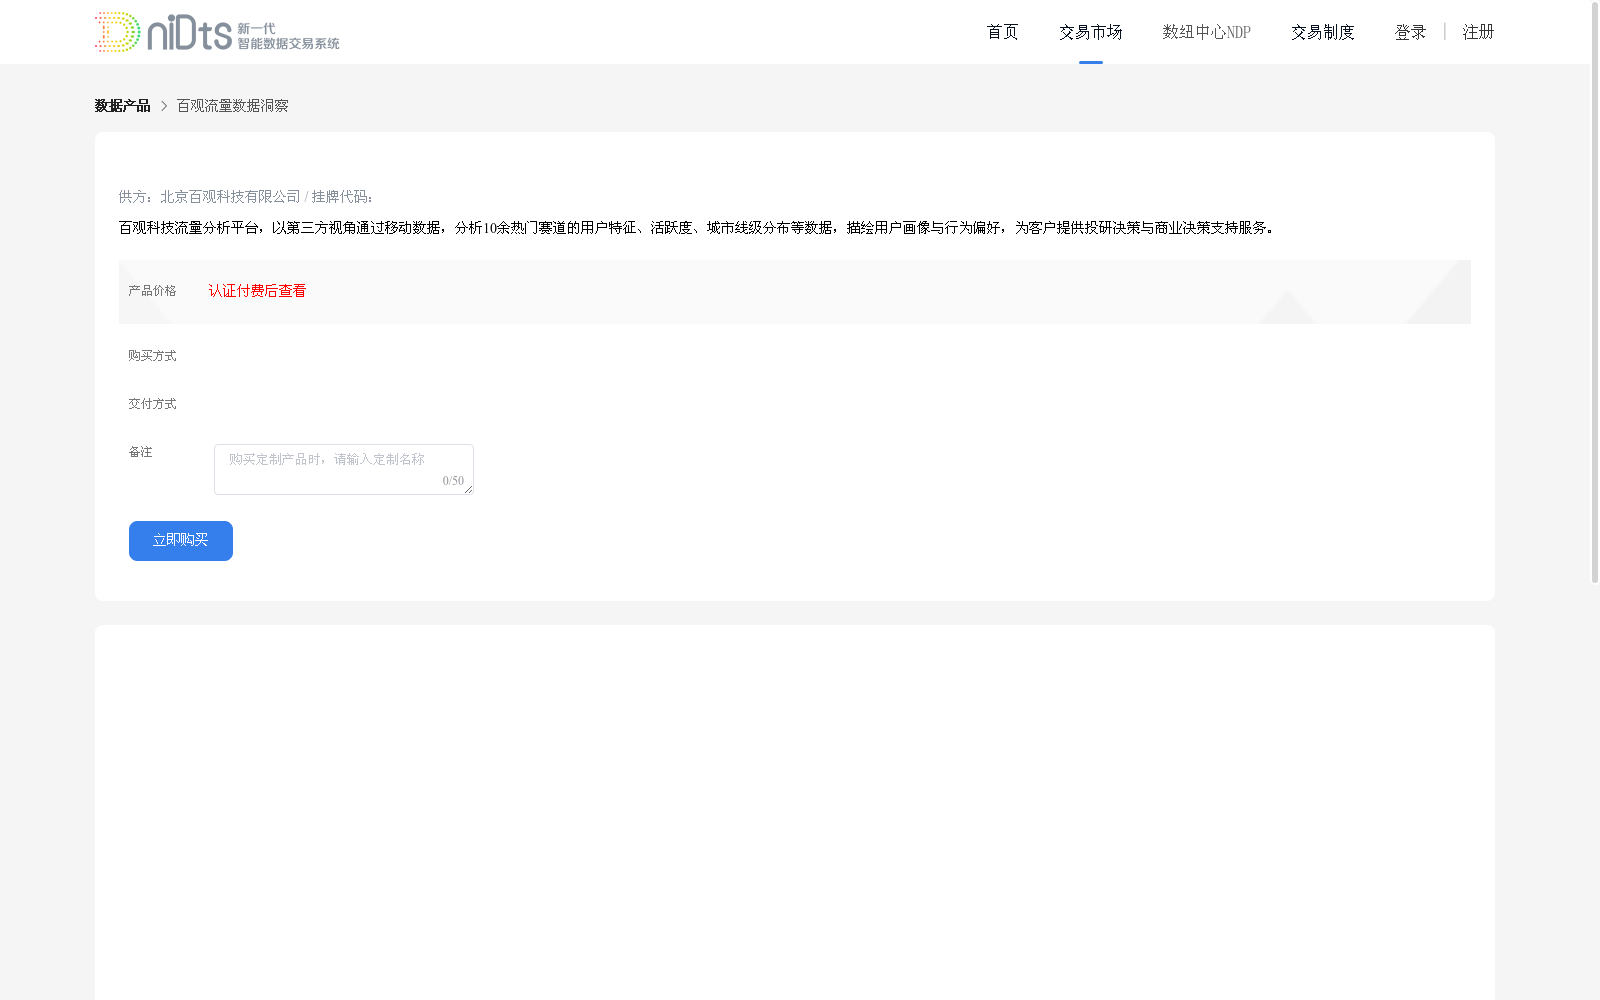Screen dimensions: 1600x1000
Task: Open 数纽中心NDP in the navigation
Action: point(1206,32)
